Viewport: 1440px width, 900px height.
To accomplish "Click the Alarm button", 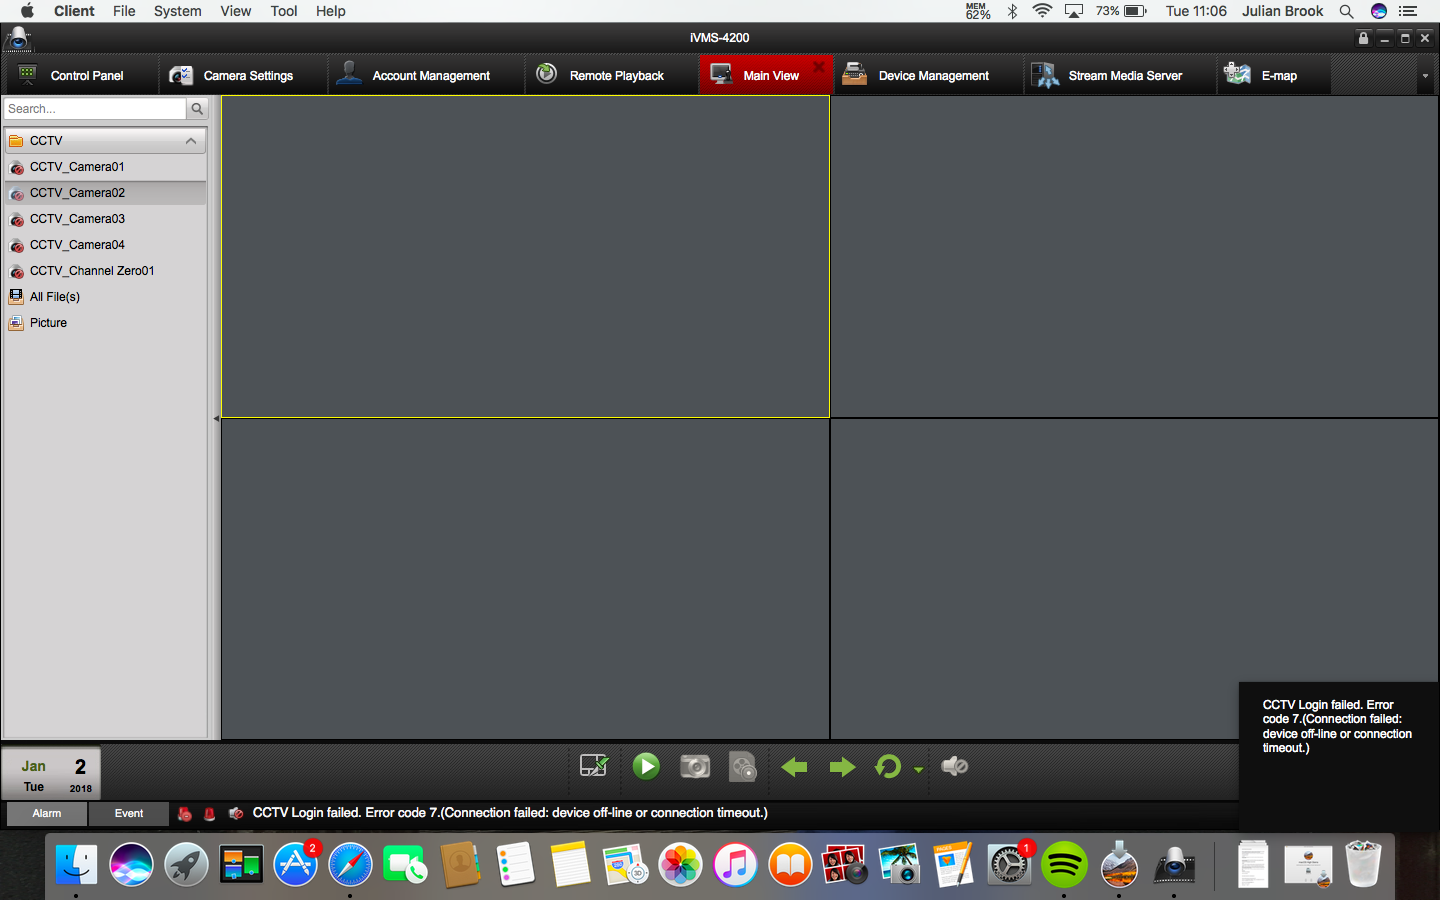I will (47, 814).
